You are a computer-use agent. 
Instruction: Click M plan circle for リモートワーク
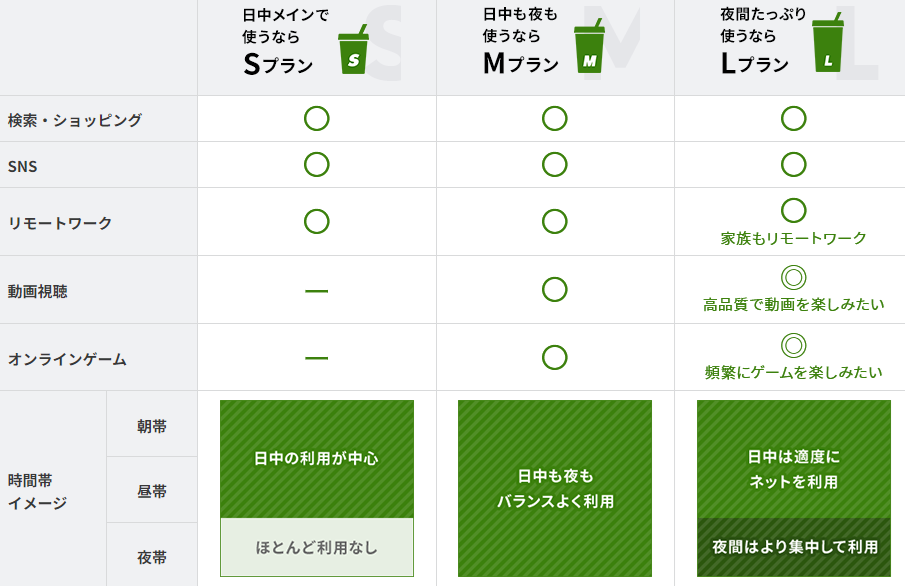click(555, 221)
